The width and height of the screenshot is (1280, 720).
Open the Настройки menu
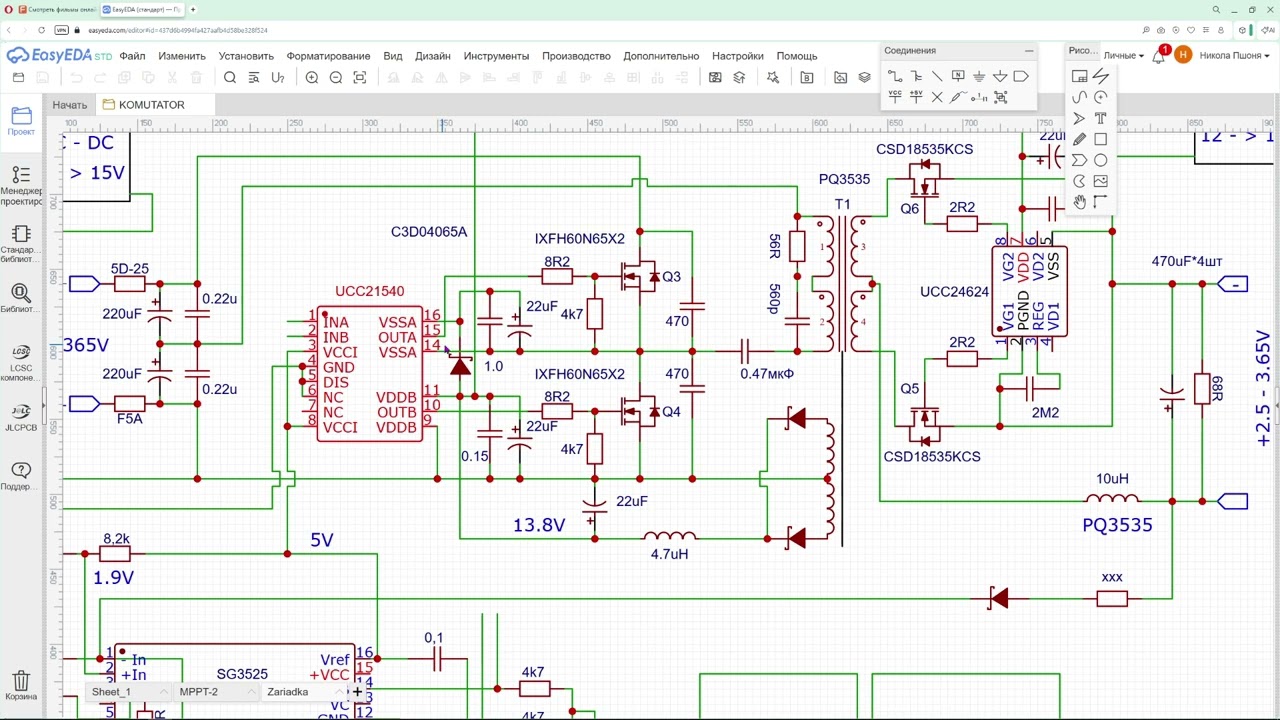737,56
